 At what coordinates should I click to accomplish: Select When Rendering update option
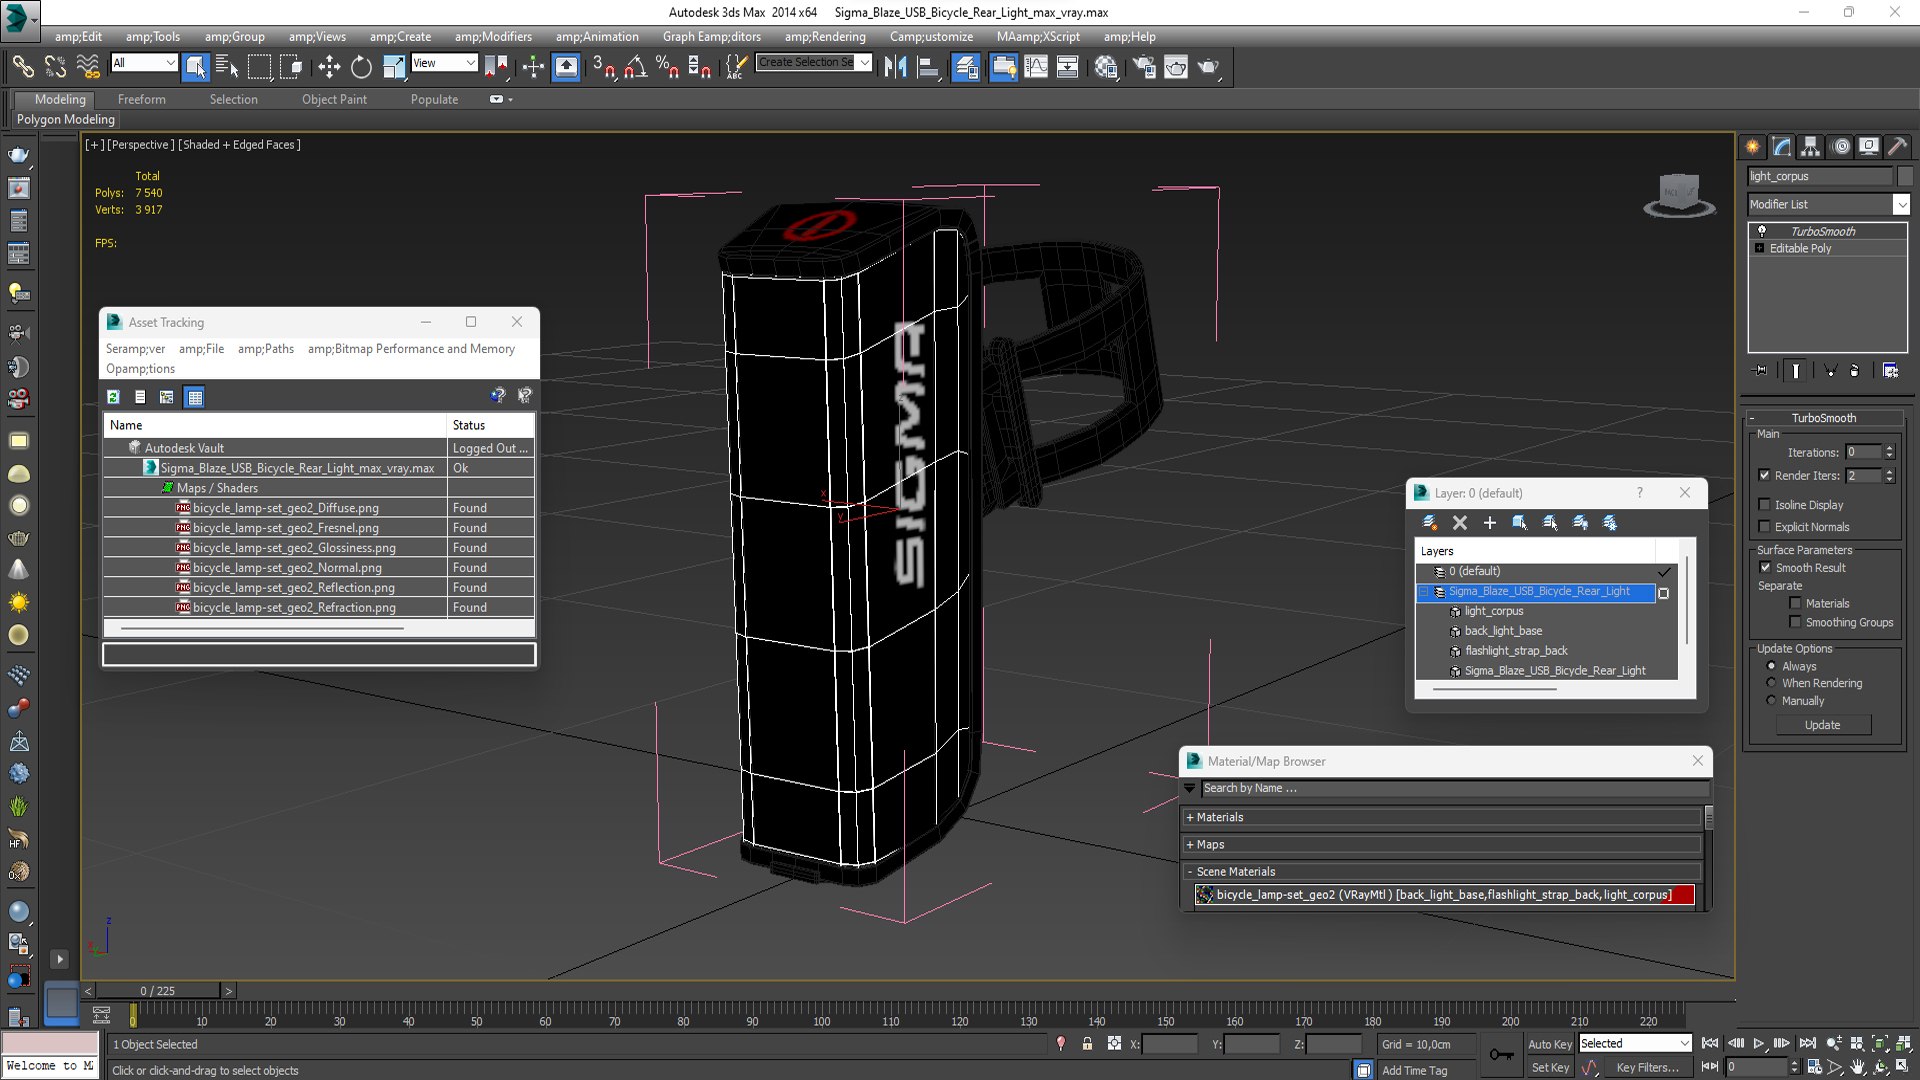click(x=1771, y=683)
